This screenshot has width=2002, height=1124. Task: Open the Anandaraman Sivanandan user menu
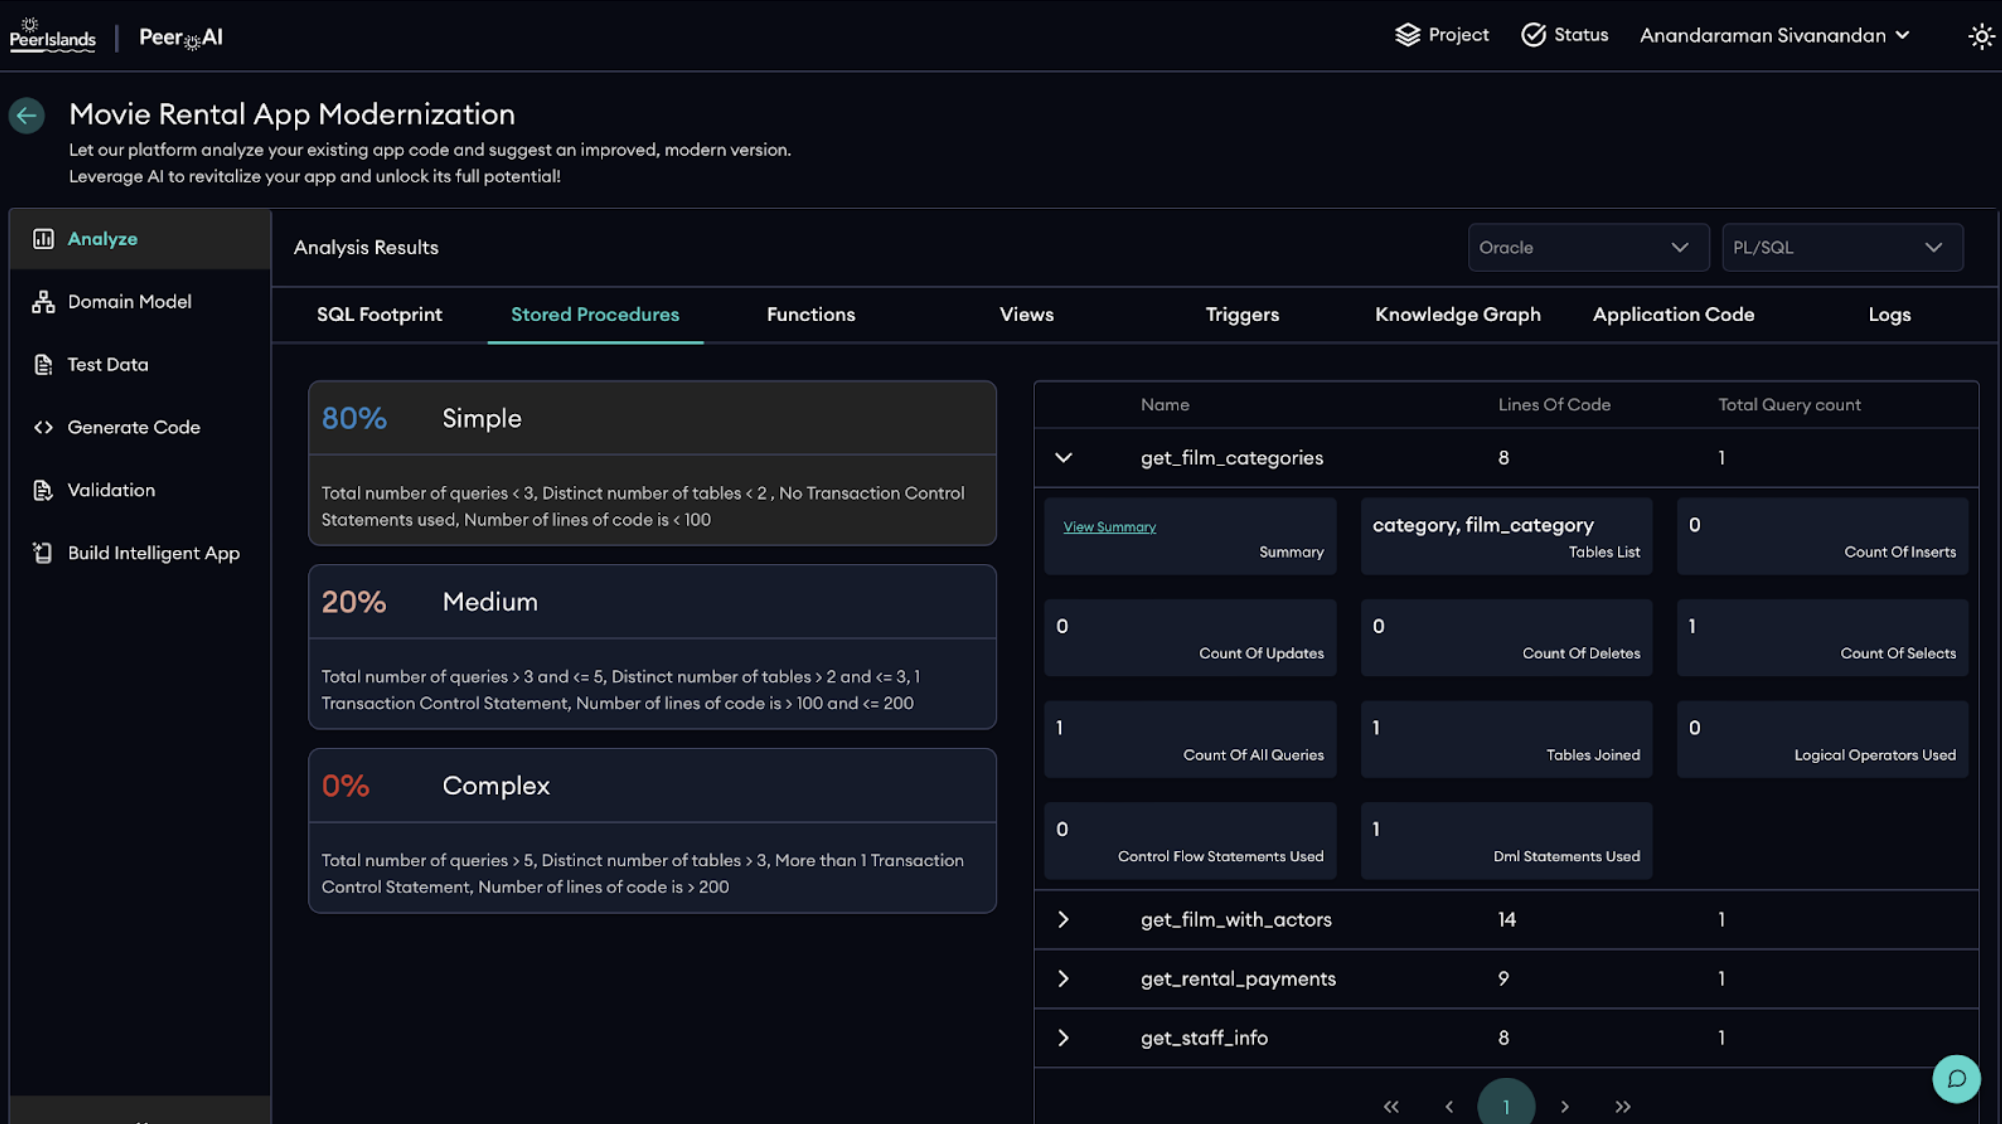[x=1776, y=35]
